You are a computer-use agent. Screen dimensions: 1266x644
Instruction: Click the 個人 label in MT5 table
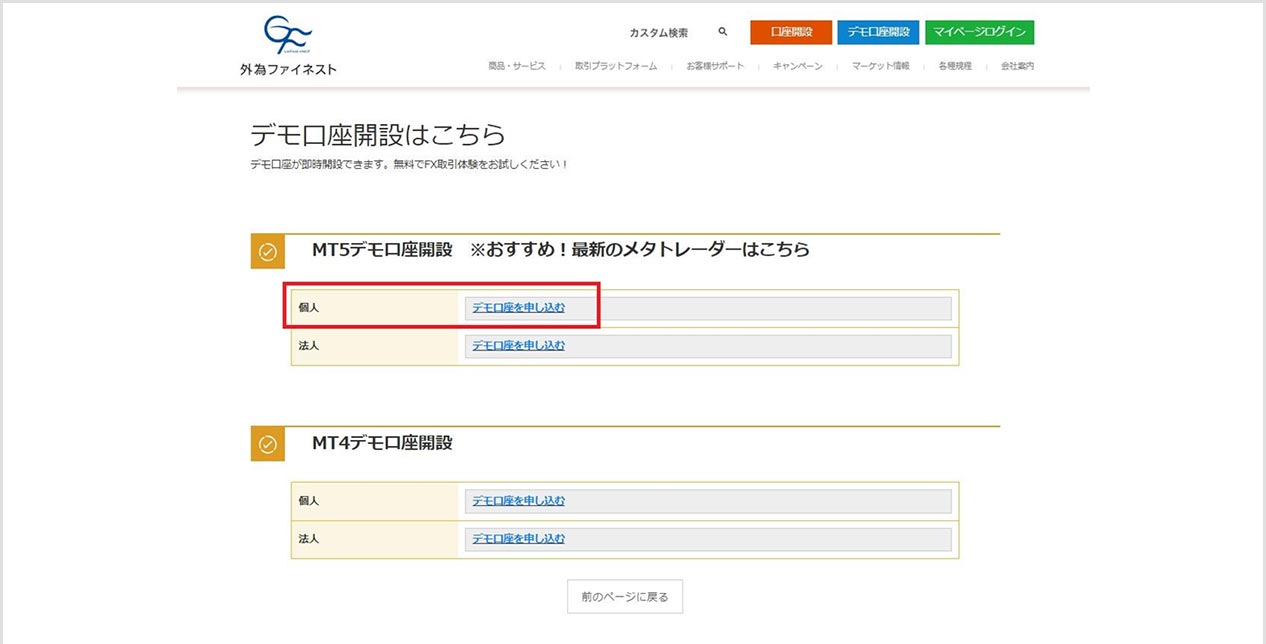[x=308, y=308]
